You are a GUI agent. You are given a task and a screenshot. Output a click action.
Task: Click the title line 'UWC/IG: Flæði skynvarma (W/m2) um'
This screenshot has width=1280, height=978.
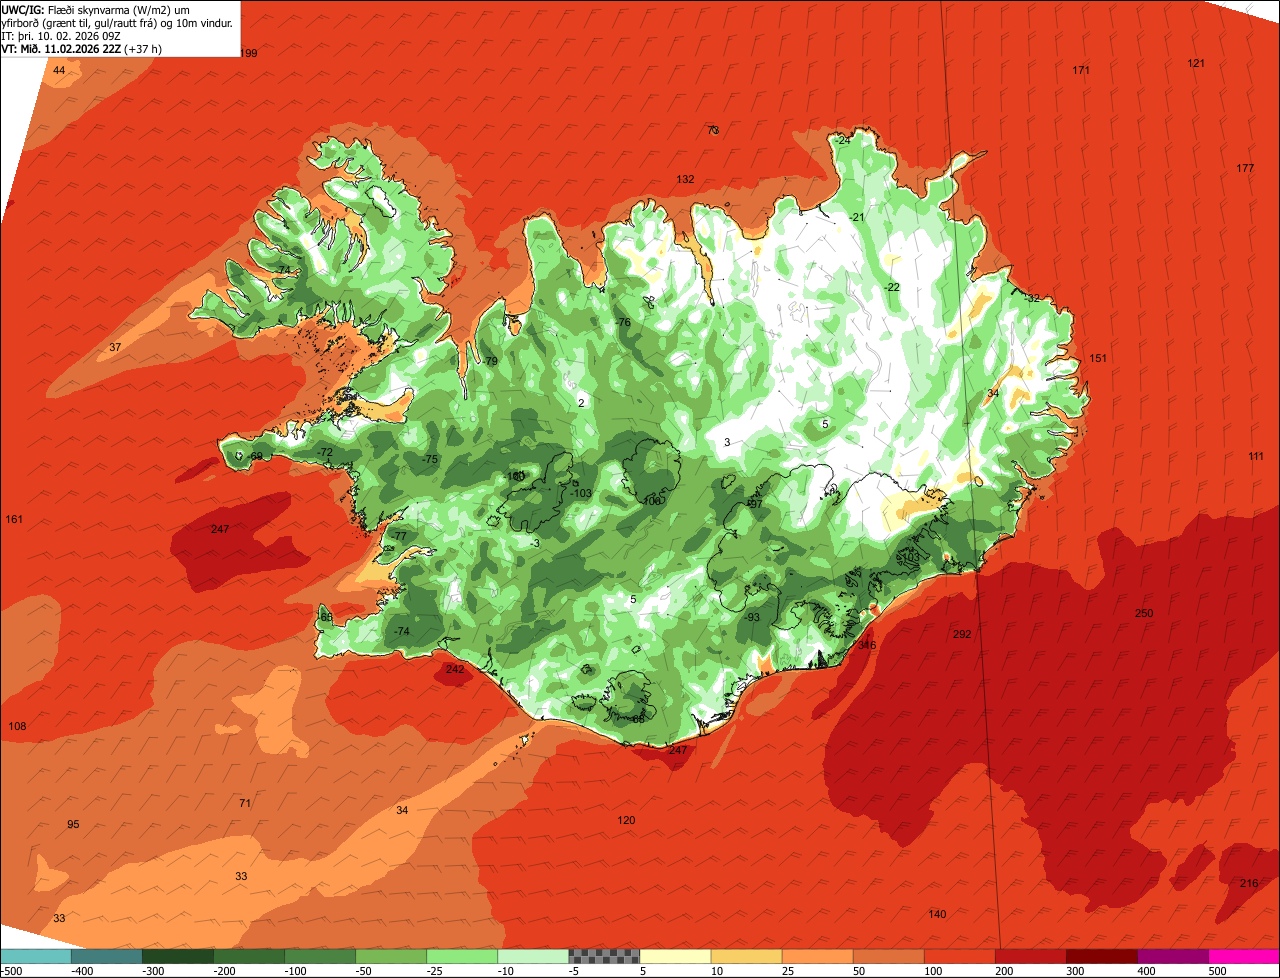pos(96,9)
